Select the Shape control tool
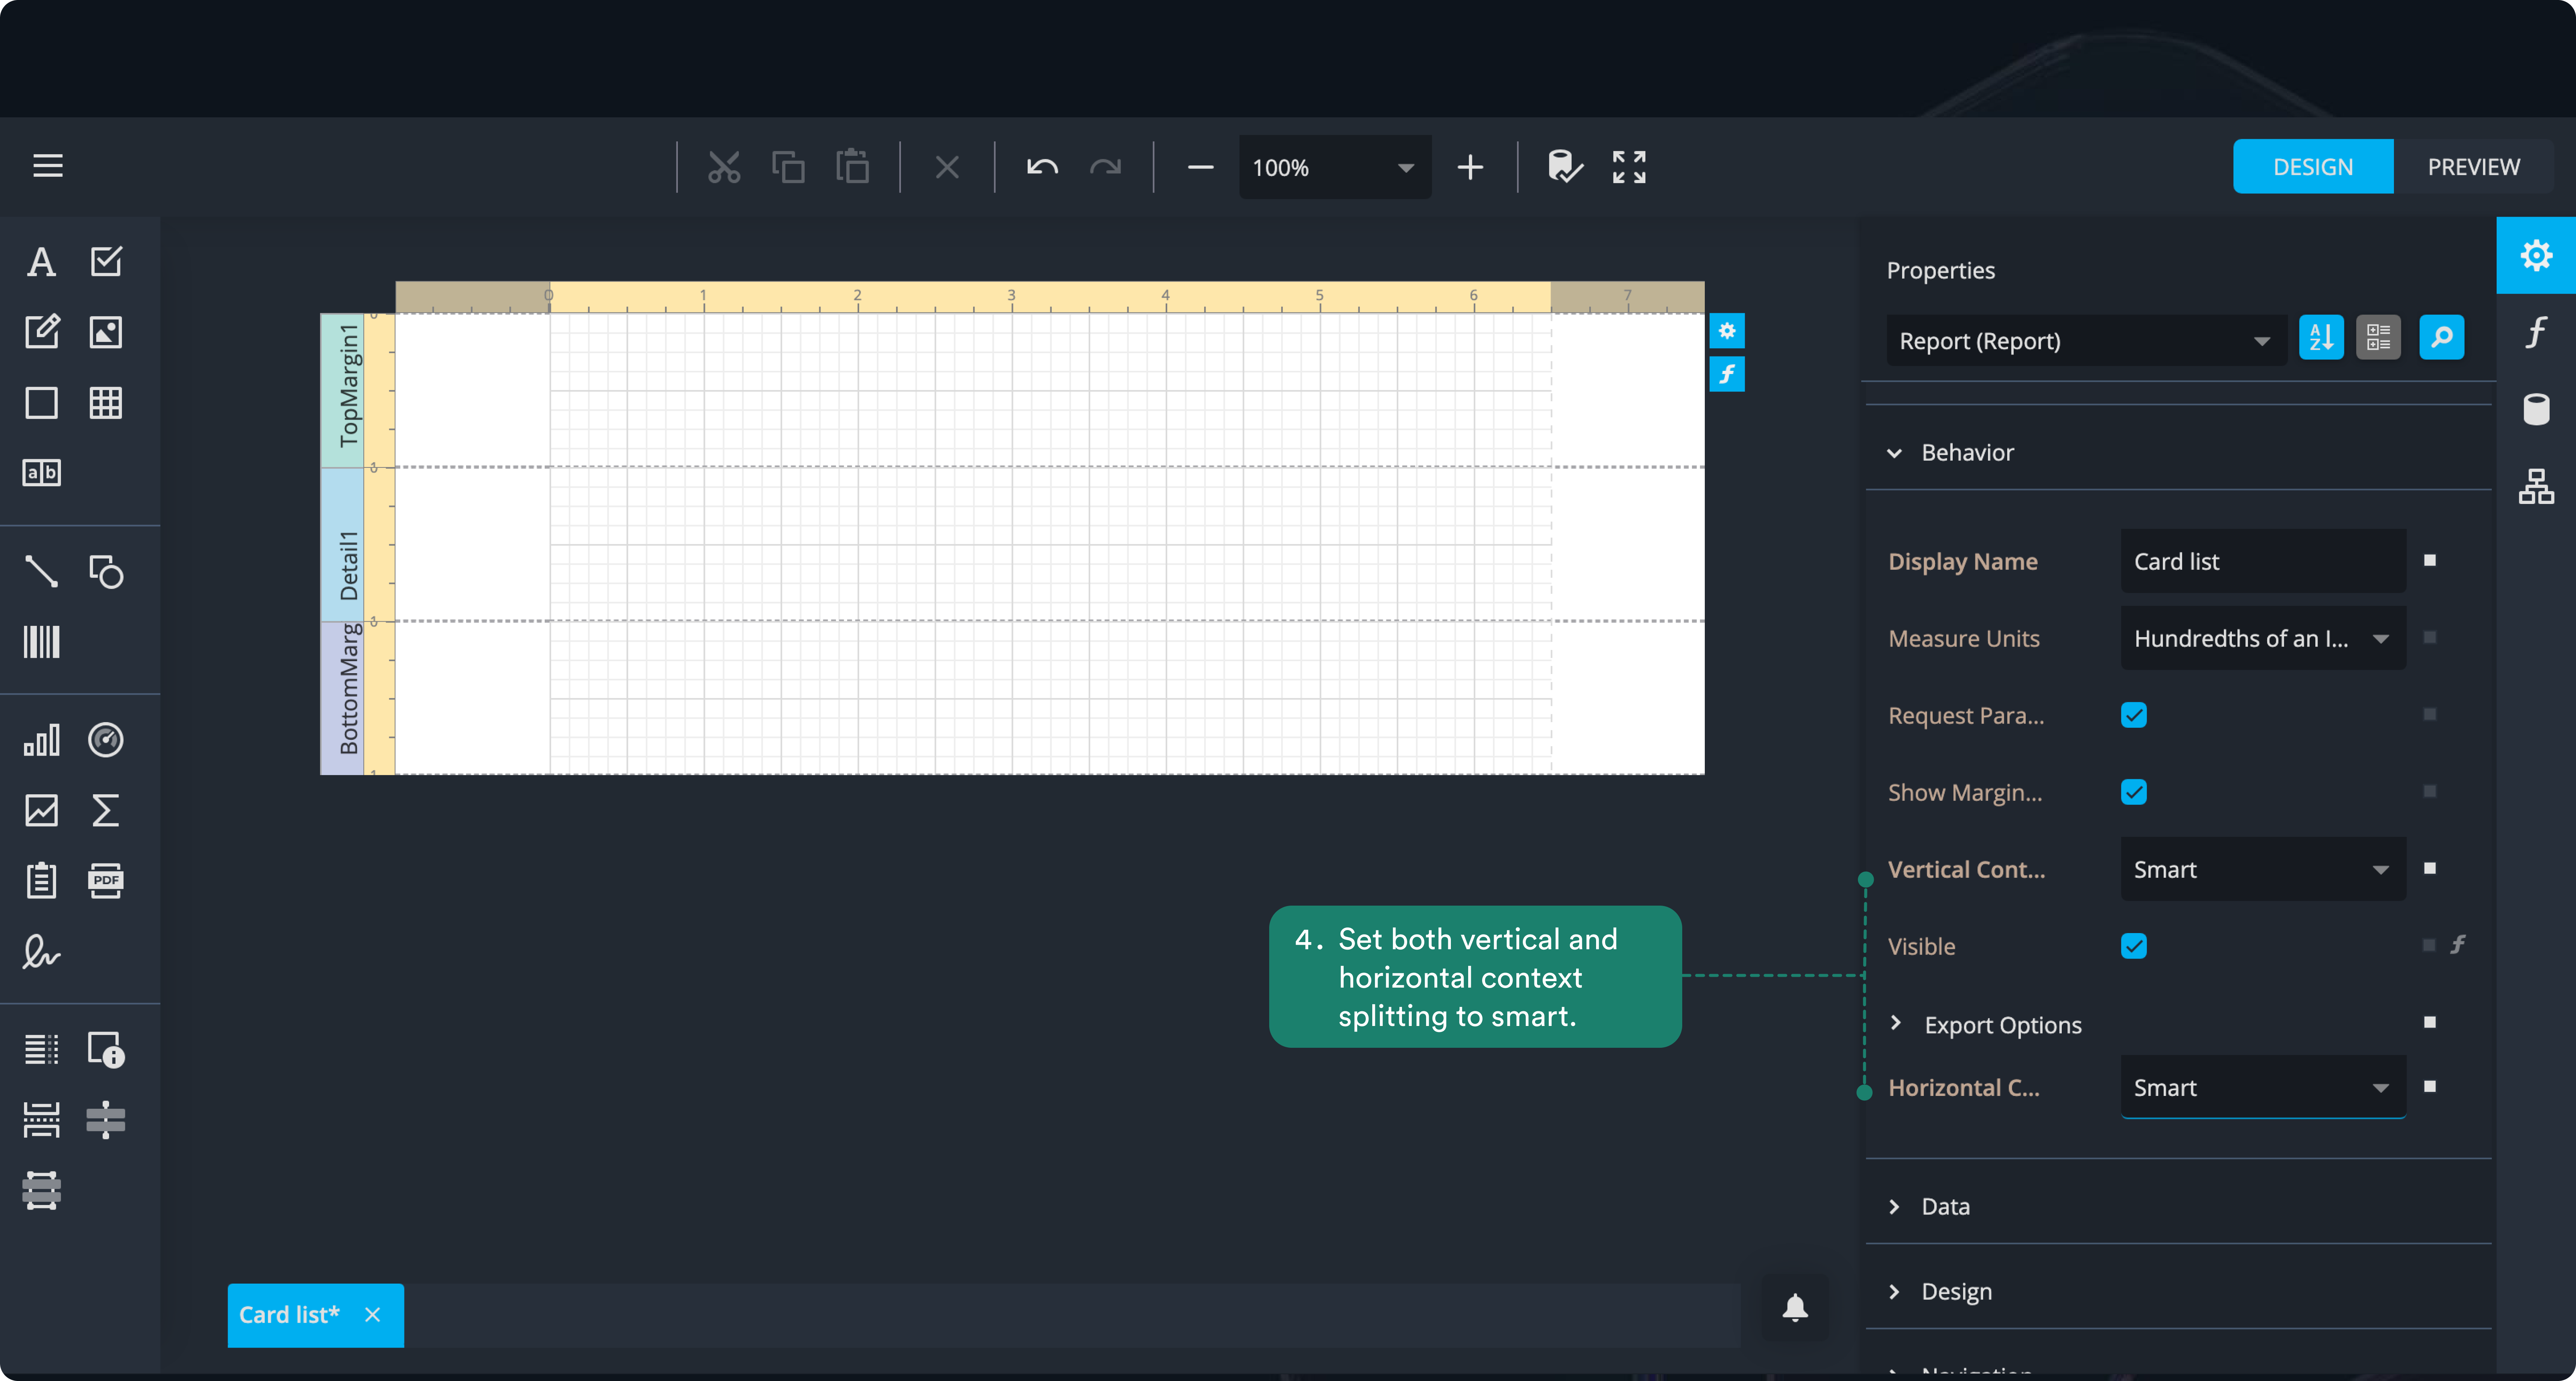The width and height of the screenshot is (2576, 1381). click(106, 572)
